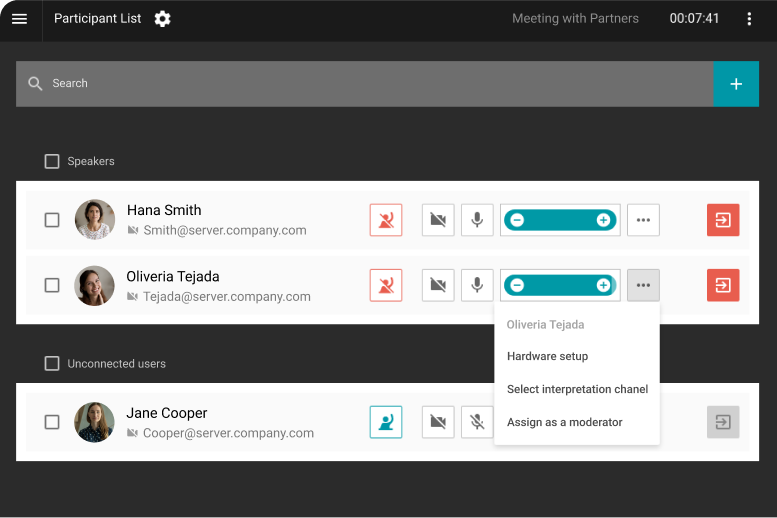
Task: Unmute Jane Cooper's muted microphone
Action: [x=477, y=422]
